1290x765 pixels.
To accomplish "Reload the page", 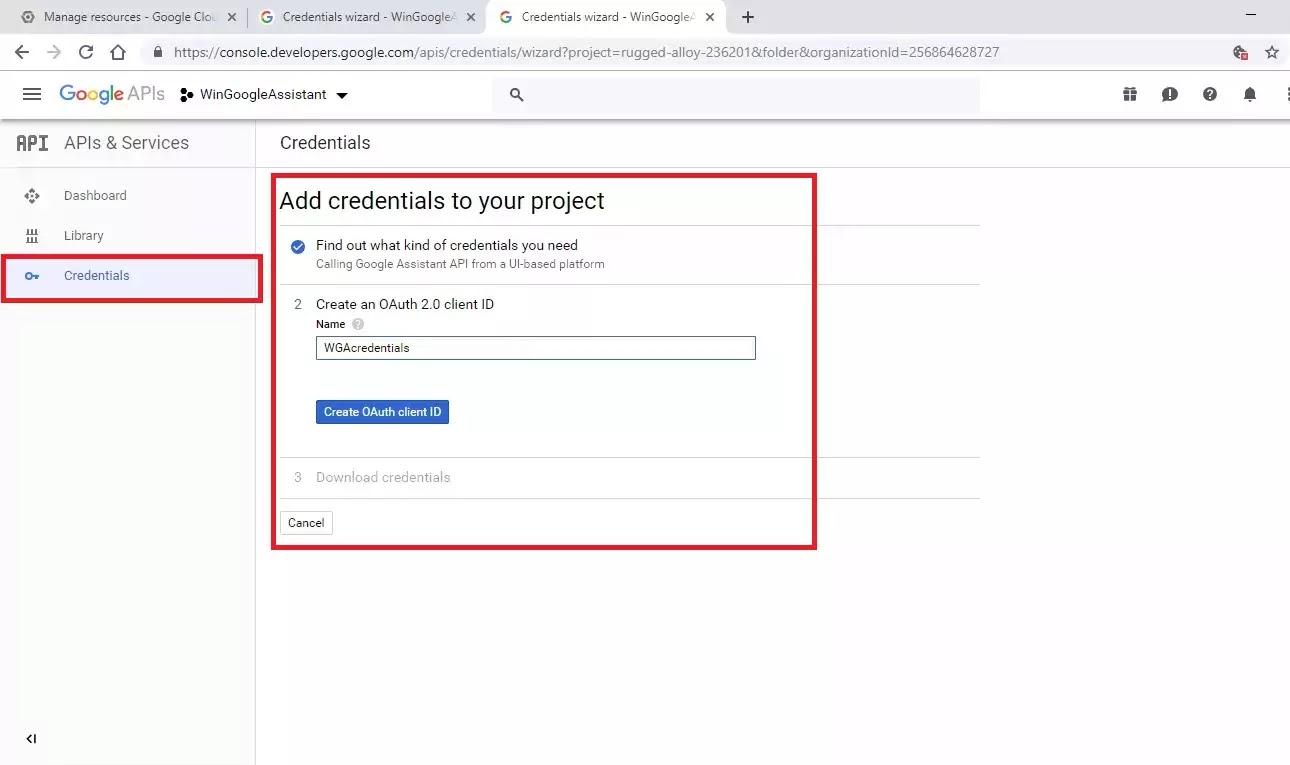I will tap(86, 52).
